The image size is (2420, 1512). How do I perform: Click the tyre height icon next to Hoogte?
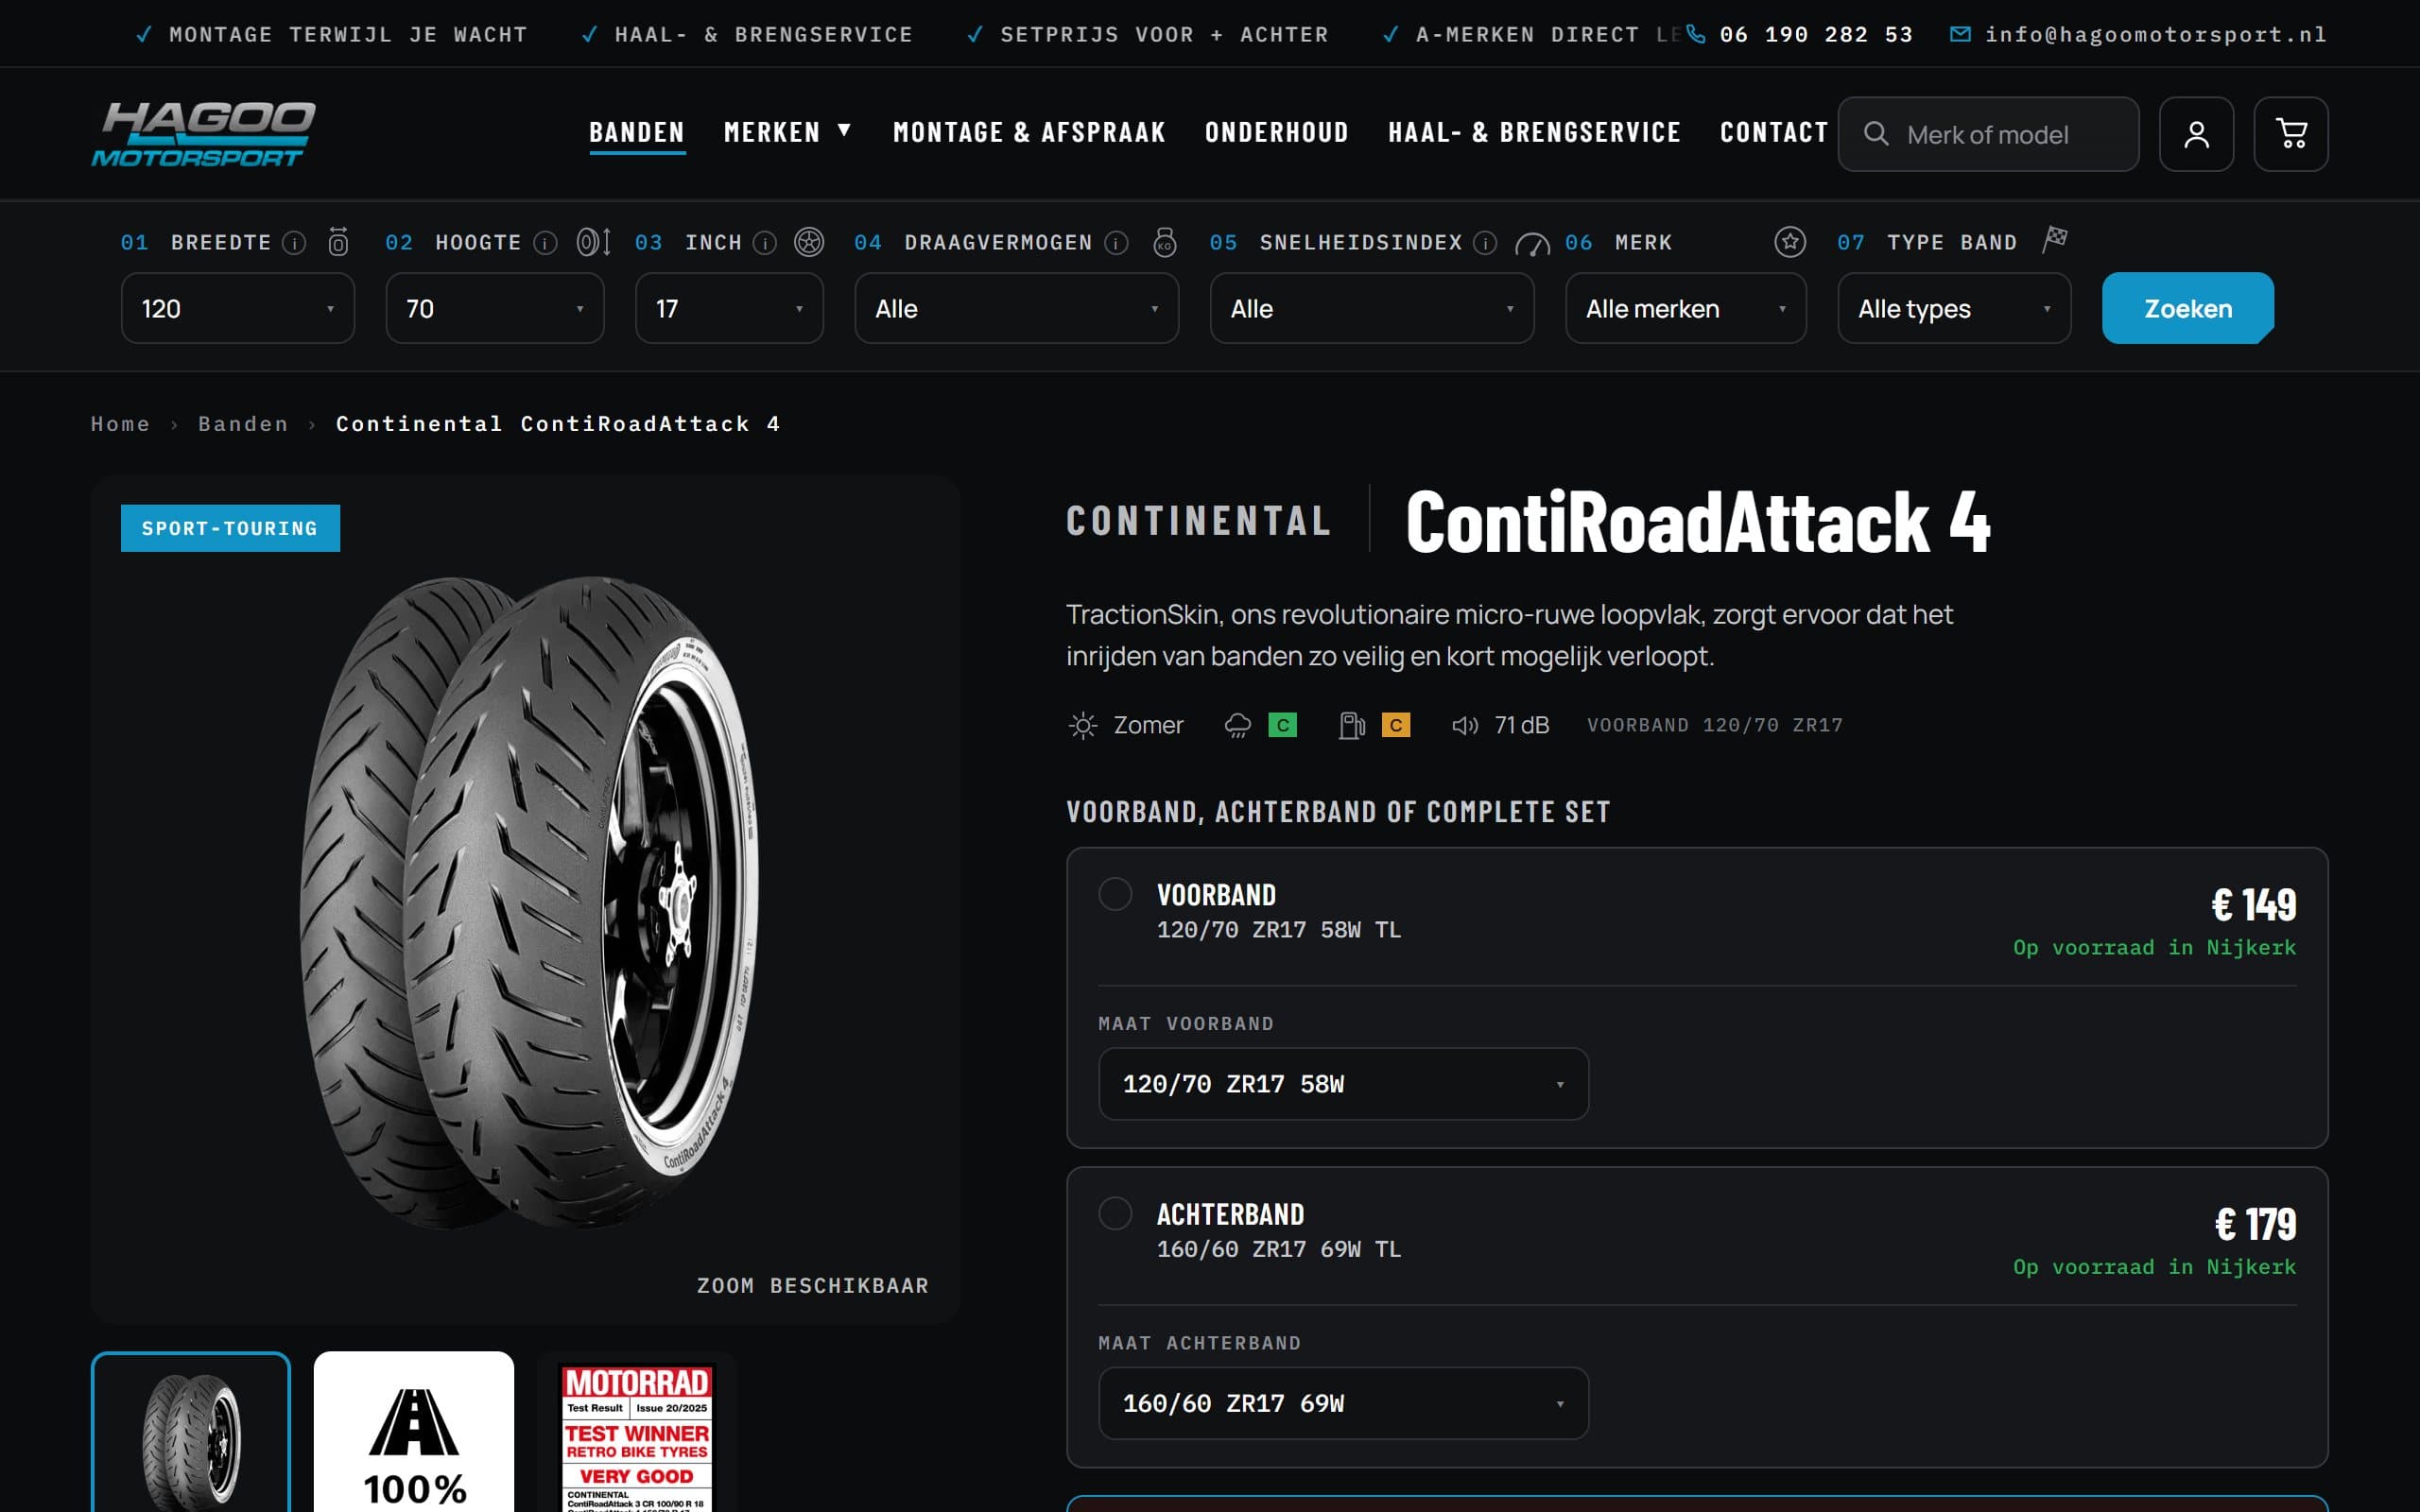(593, 242)
